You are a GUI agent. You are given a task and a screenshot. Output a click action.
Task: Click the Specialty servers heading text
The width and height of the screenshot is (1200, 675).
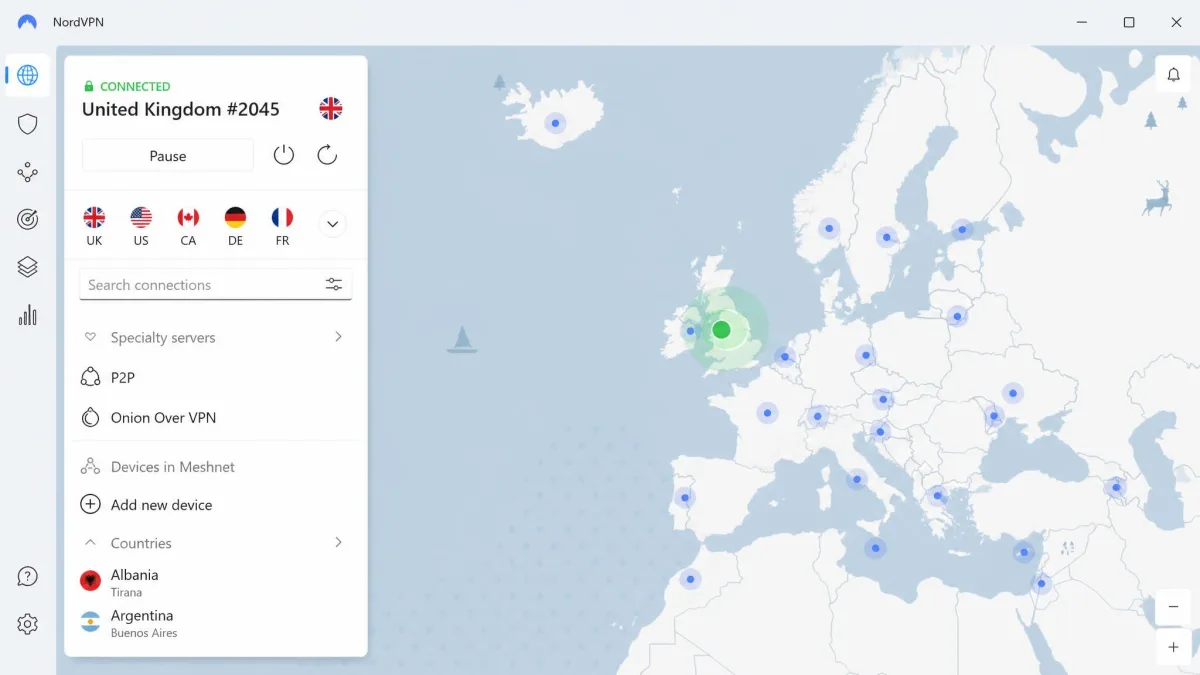[163, 338]
